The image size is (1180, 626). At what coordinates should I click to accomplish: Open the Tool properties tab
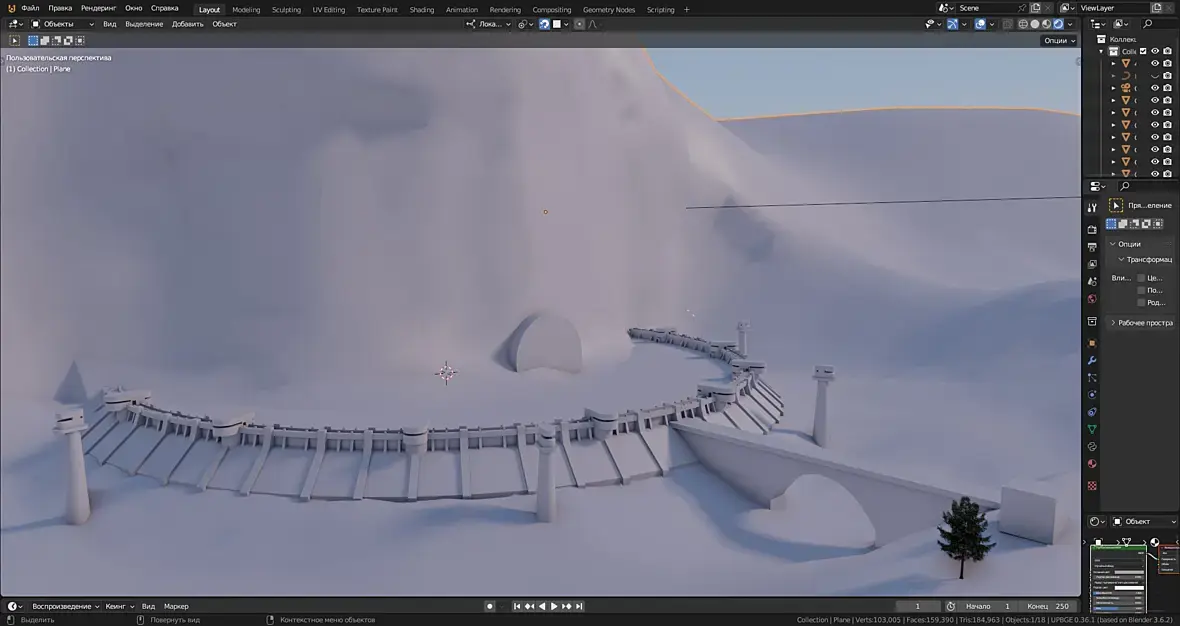click(1092, 208)
